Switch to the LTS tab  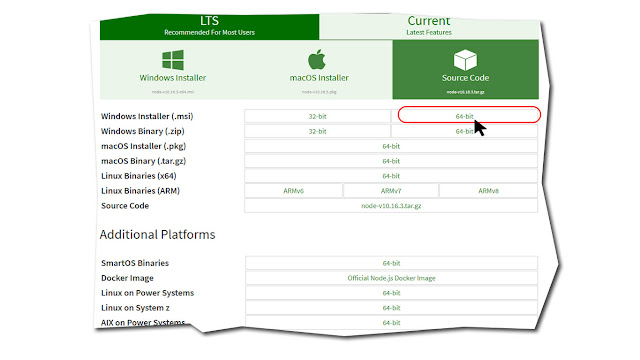209,27
